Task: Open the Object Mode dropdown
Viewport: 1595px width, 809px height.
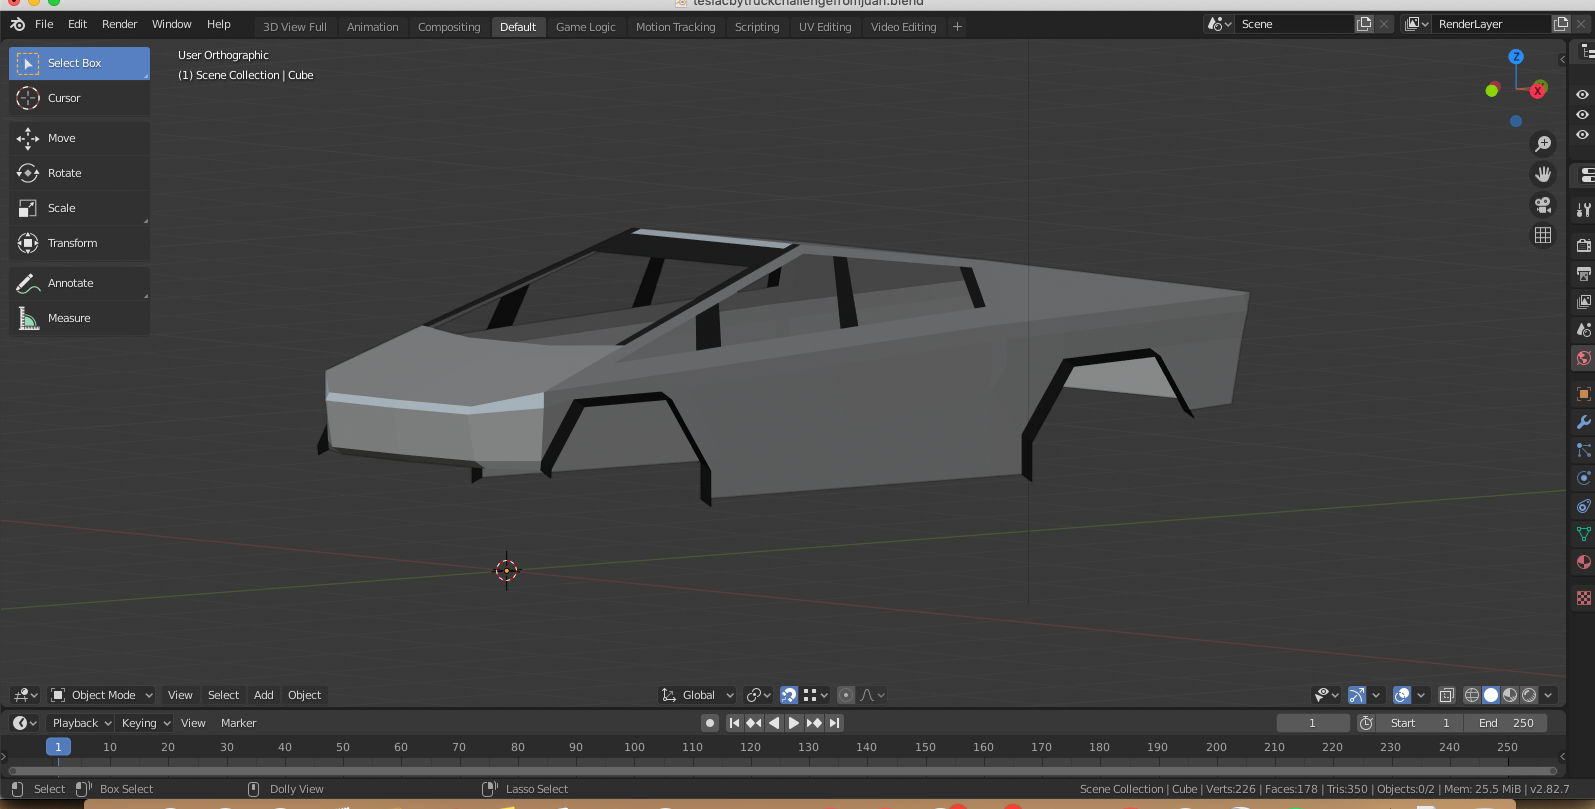Action: coord(102,695)
